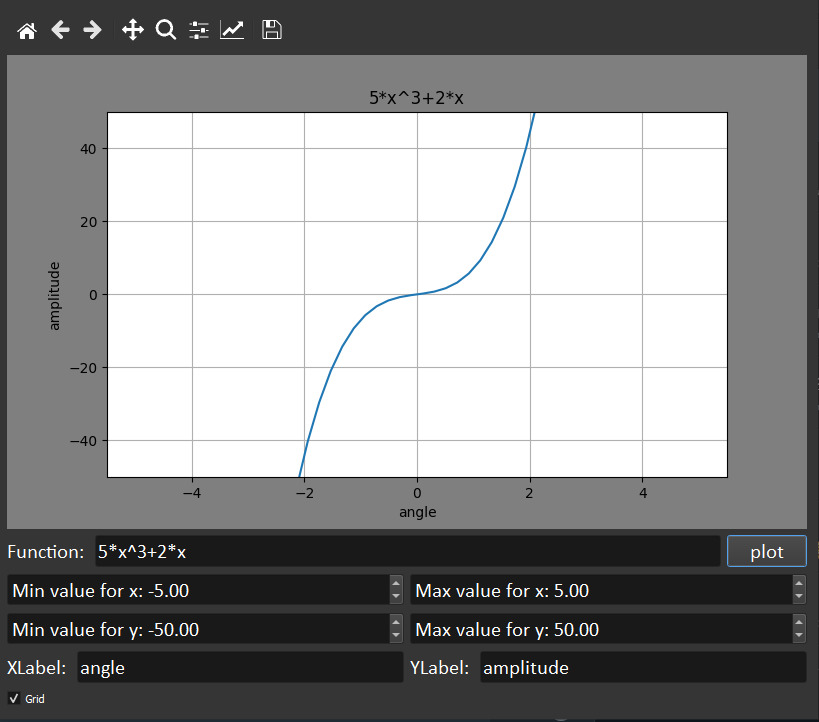Click the Function: label text
819x722 pixels.
point(45,552)
